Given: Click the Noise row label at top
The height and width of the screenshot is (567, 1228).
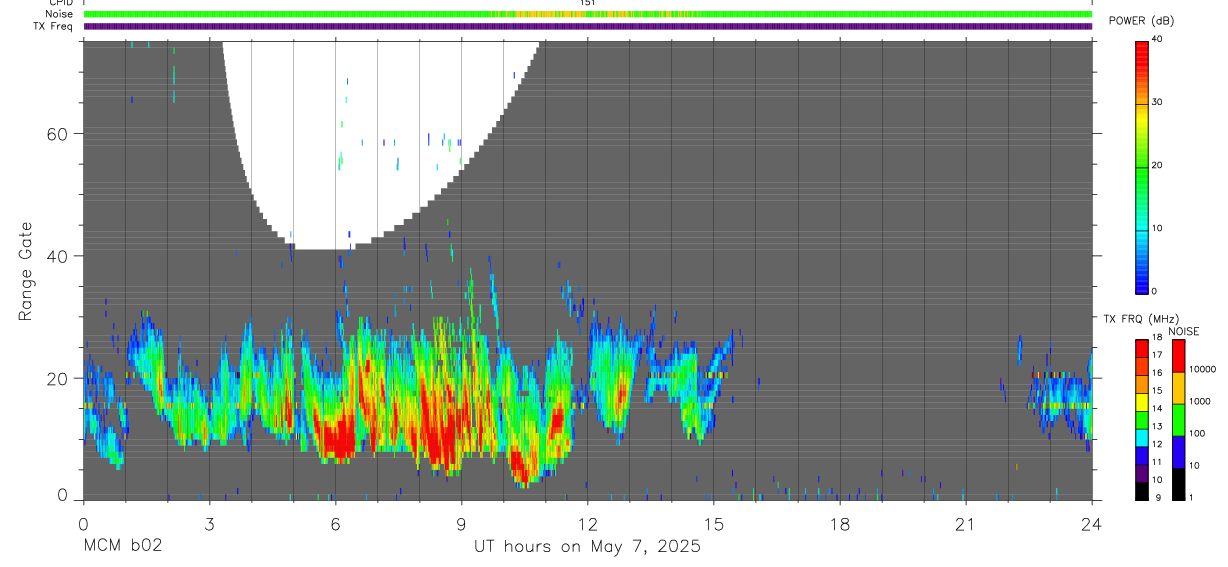Looking at the screenshot, I should 59,14.
